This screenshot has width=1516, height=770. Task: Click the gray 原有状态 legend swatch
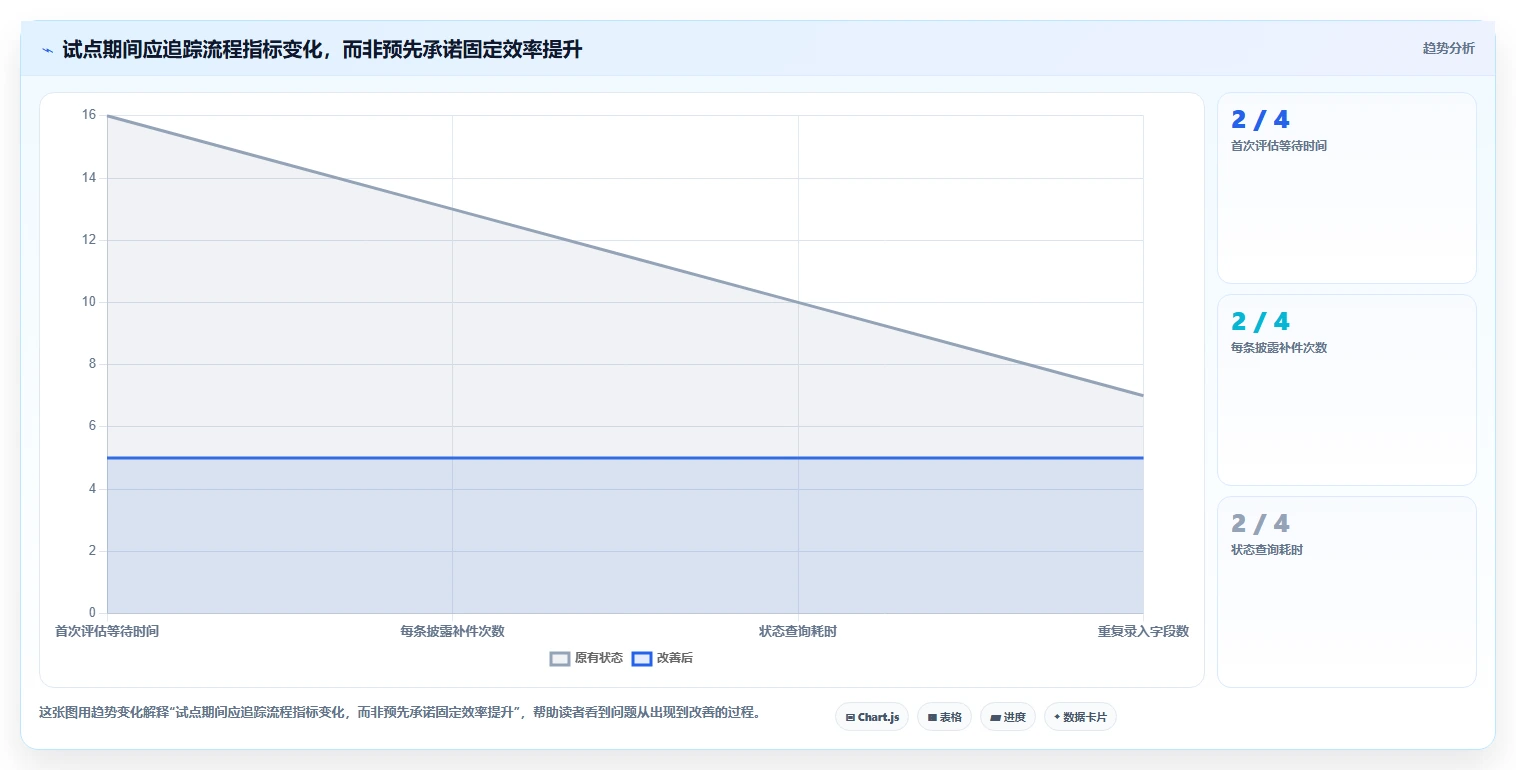(x=560, y=658)
